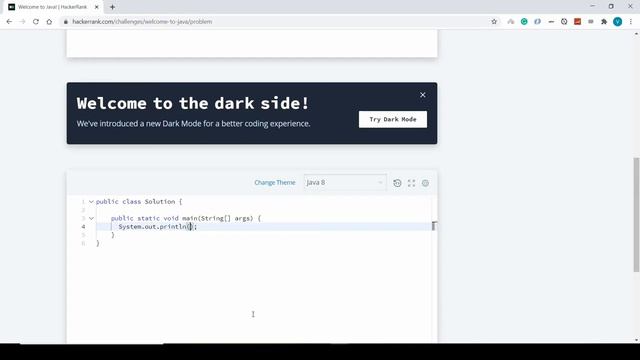Screen dimensions: 640x360
Task: Click the page vertical scrollbar thumb
Action: [636, 214]
